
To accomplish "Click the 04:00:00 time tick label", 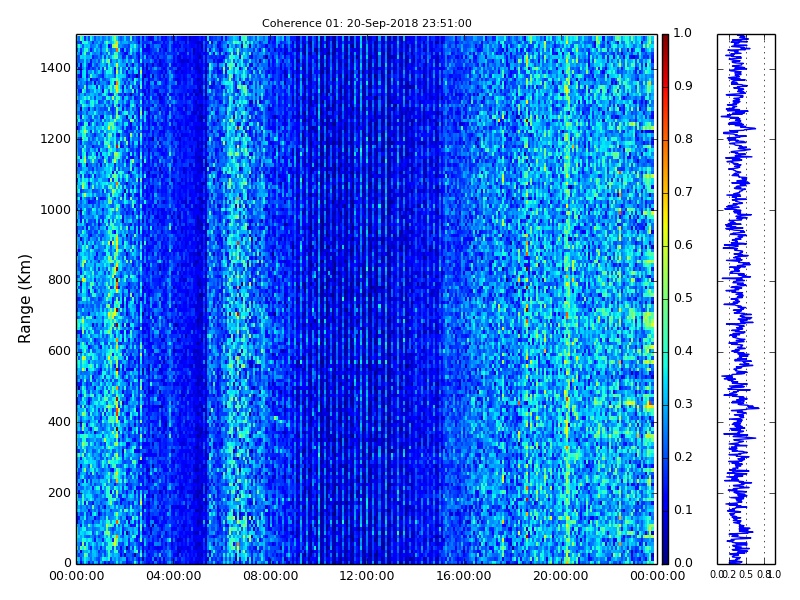I will click(173, 576).
